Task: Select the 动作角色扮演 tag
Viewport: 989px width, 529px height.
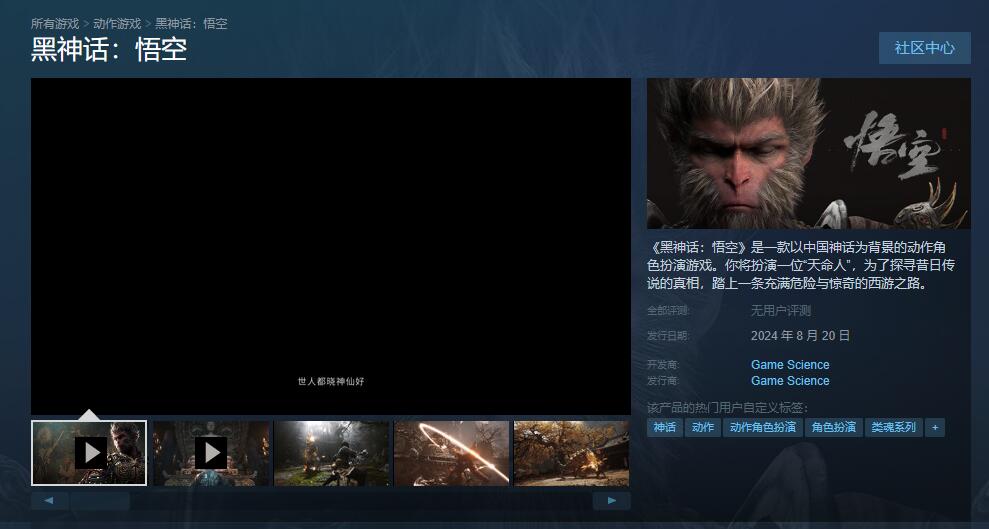Action: tap(763, 427)
